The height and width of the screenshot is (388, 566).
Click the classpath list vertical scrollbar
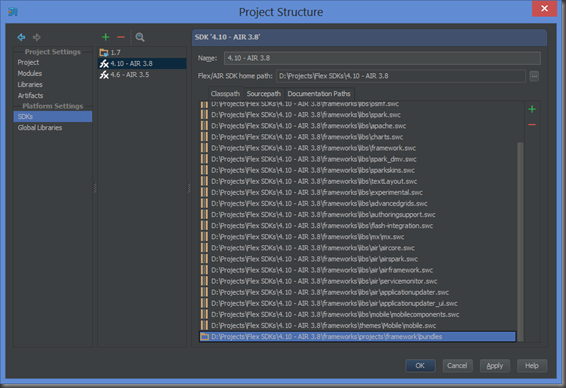click(520, 241)
